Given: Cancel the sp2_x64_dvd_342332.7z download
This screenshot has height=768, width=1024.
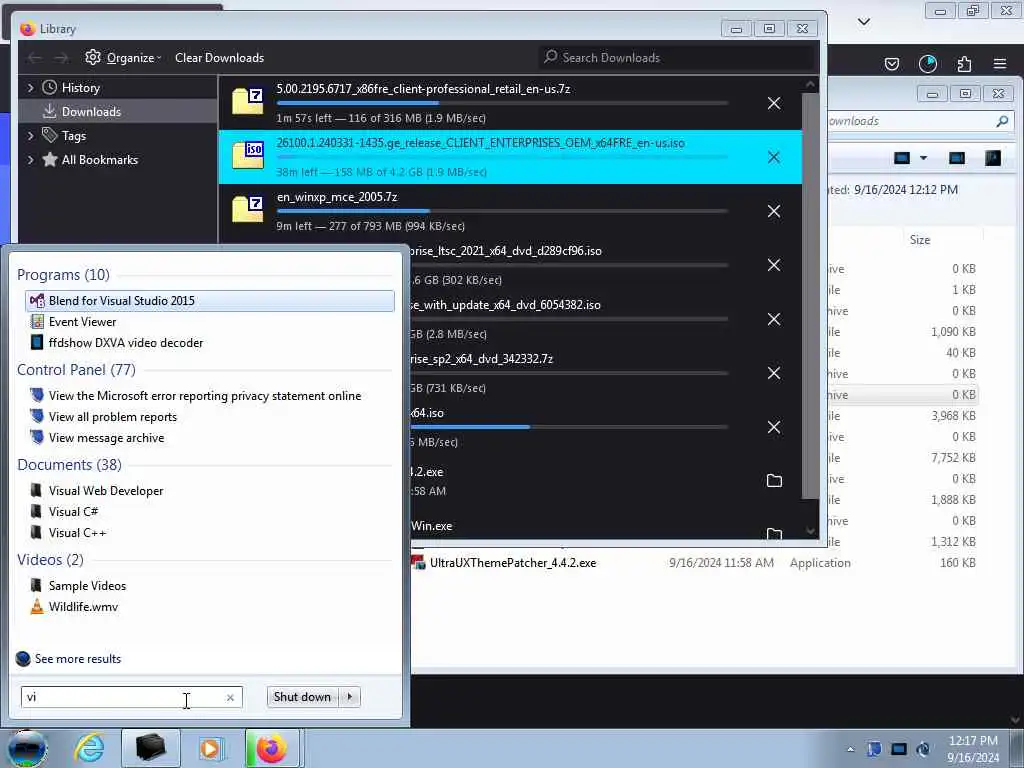Looking at the screenshot, I should coord(774,373).
